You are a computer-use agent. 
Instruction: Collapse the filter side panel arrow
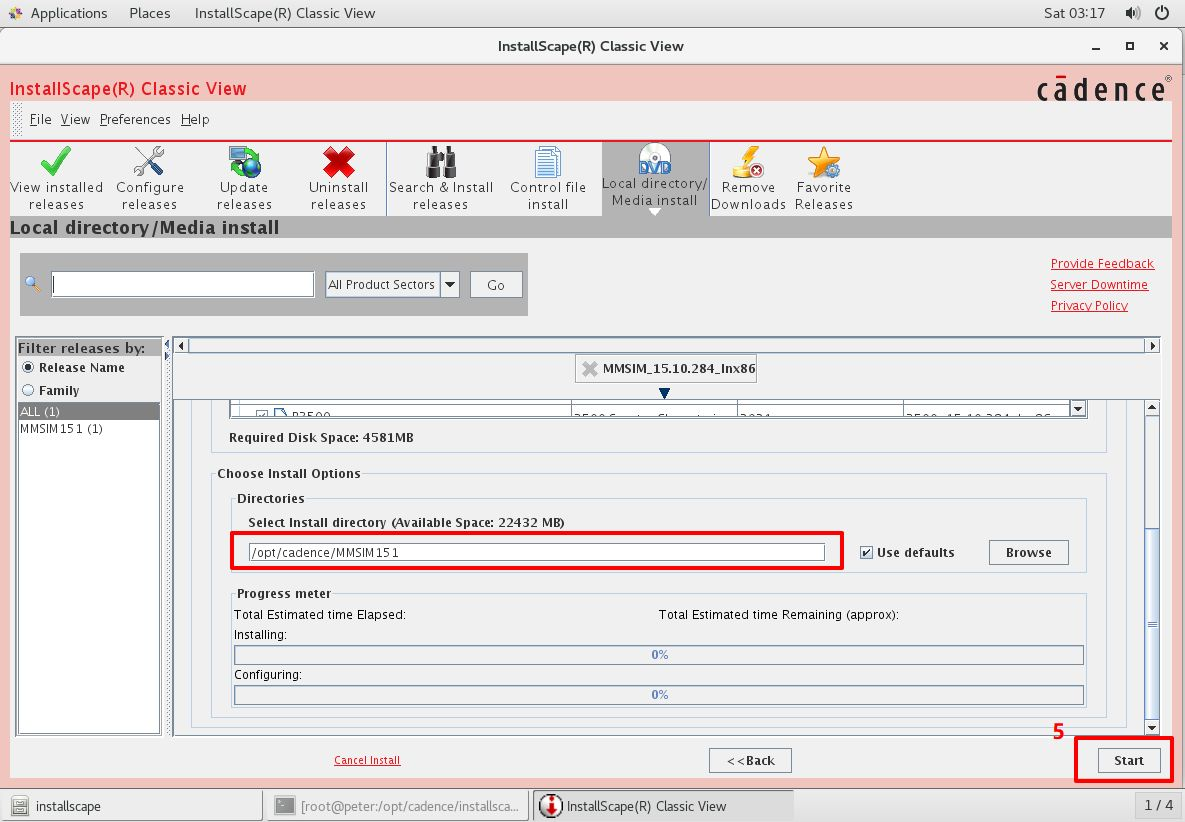167,345
